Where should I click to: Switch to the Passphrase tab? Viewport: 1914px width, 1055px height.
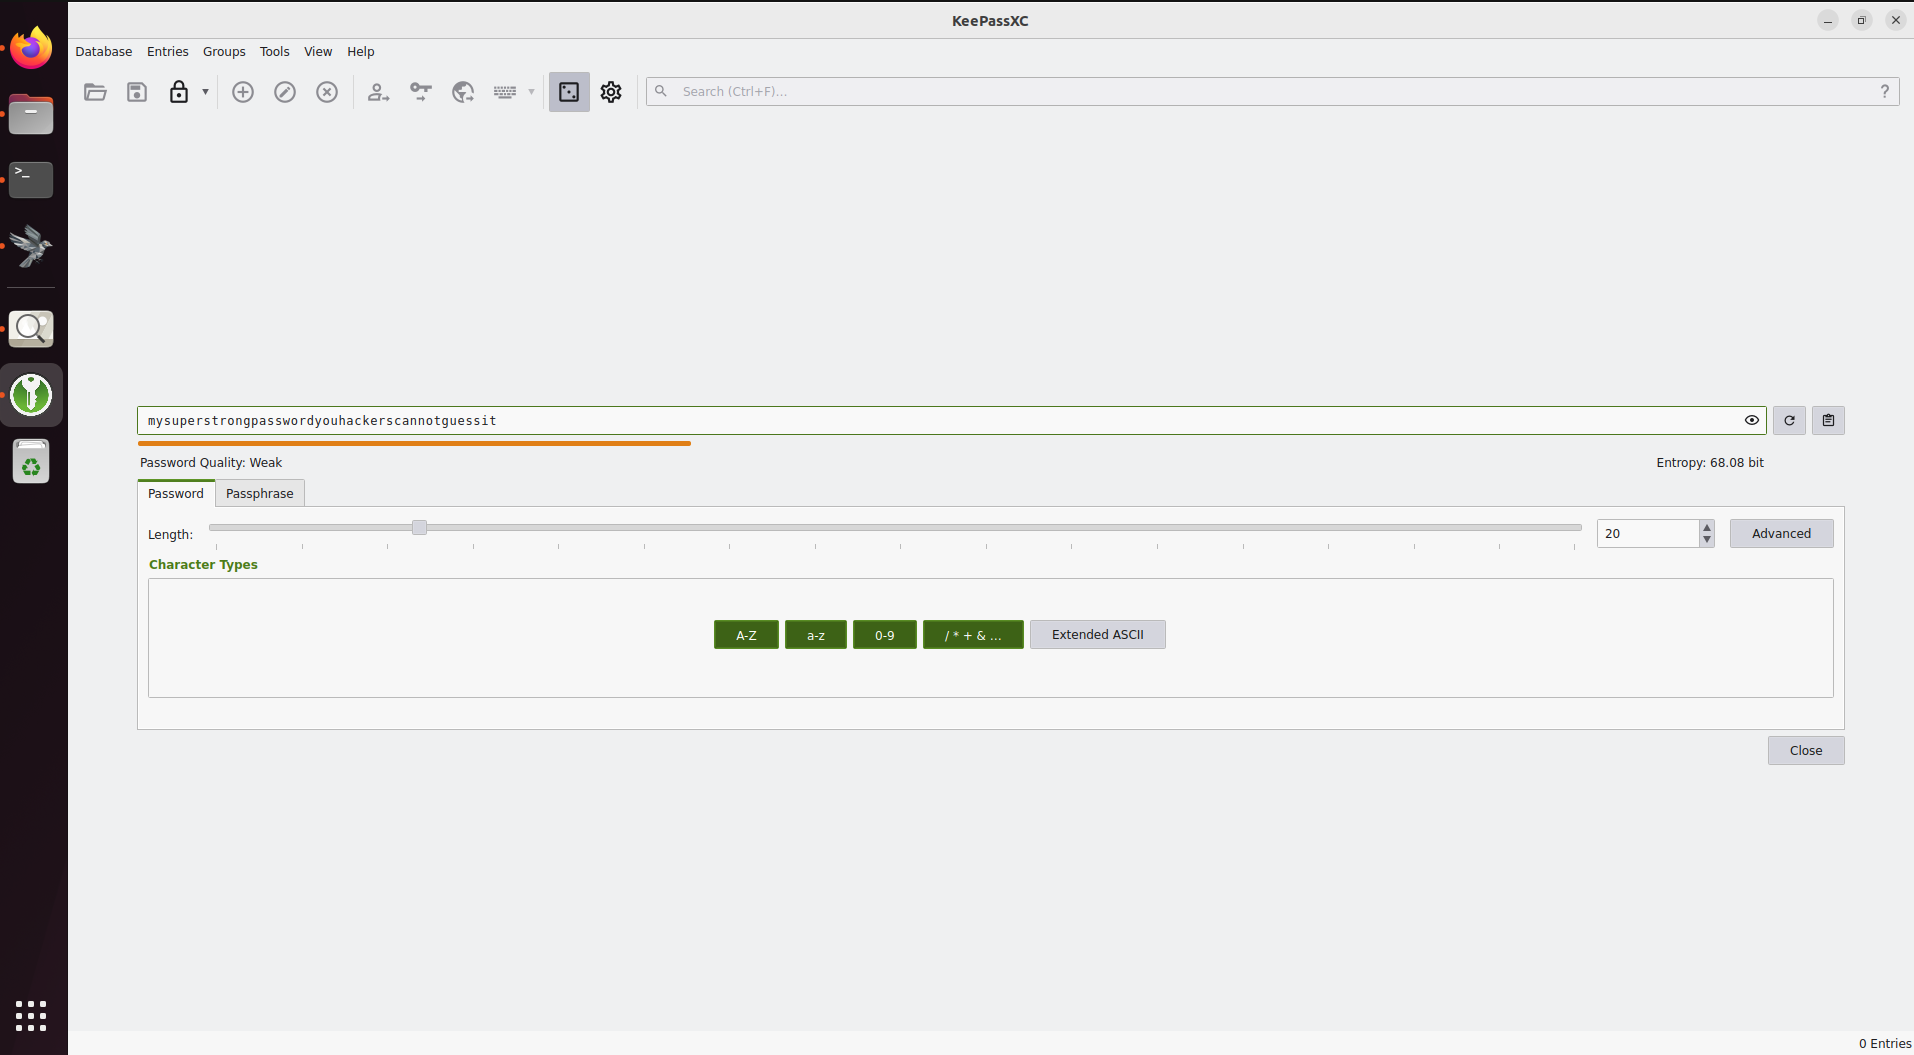pyautogui.click(x=260, y=493)
